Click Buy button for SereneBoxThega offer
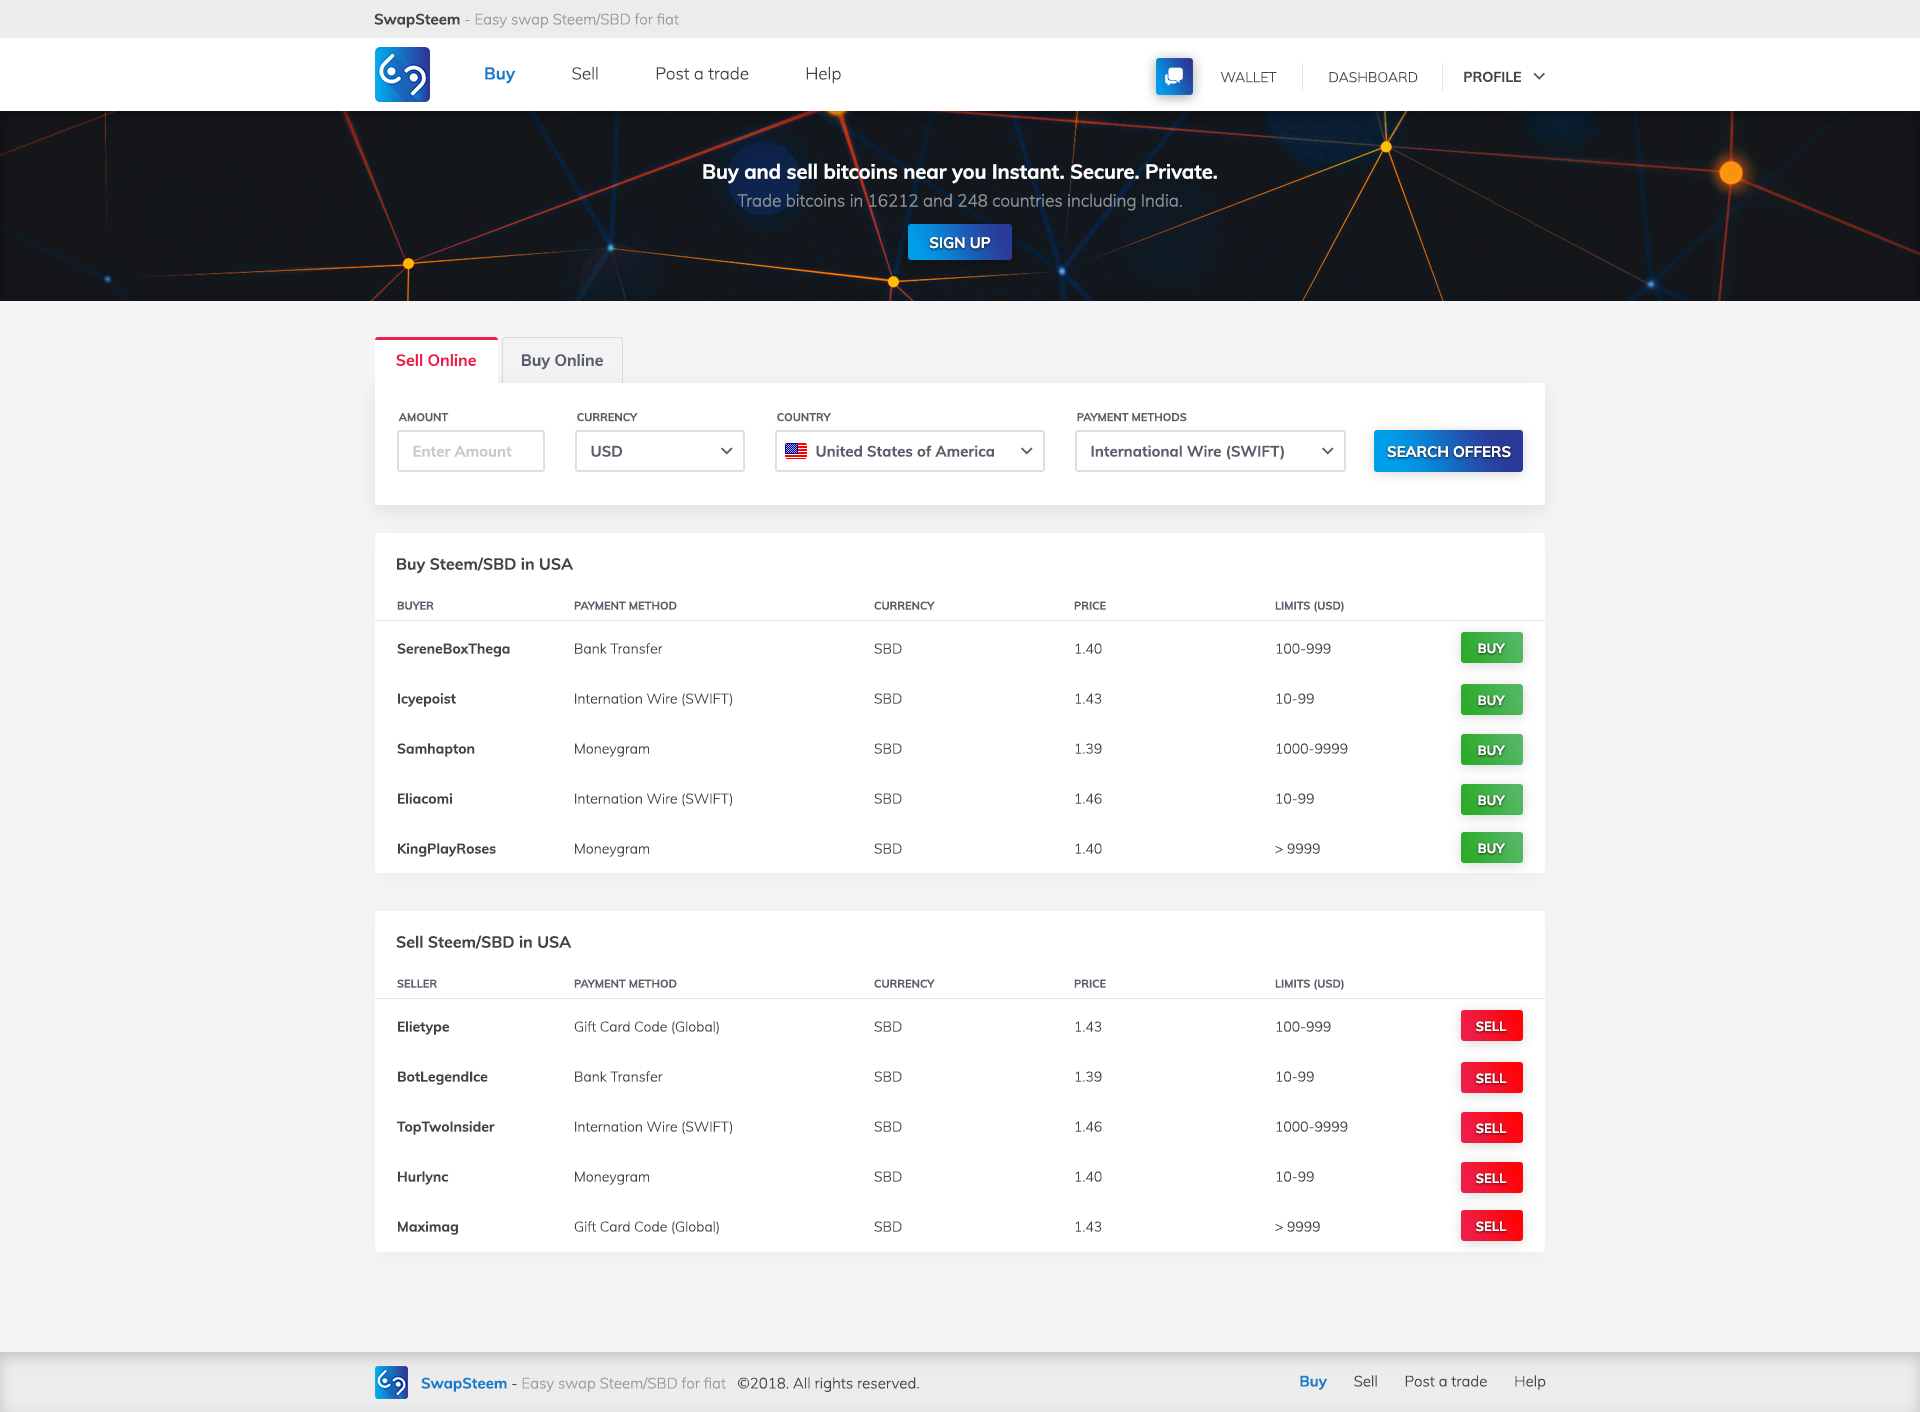The height and width of the screenshot is (1412, 1920). pyautogui.click(x=1490, y=648)
